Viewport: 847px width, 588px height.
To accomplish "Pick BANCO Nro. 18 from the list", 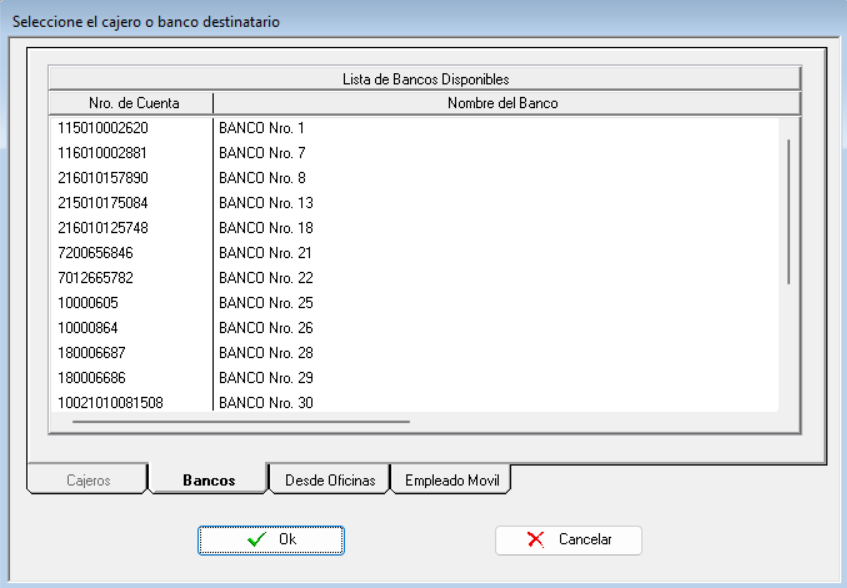I will coord(266,228).
